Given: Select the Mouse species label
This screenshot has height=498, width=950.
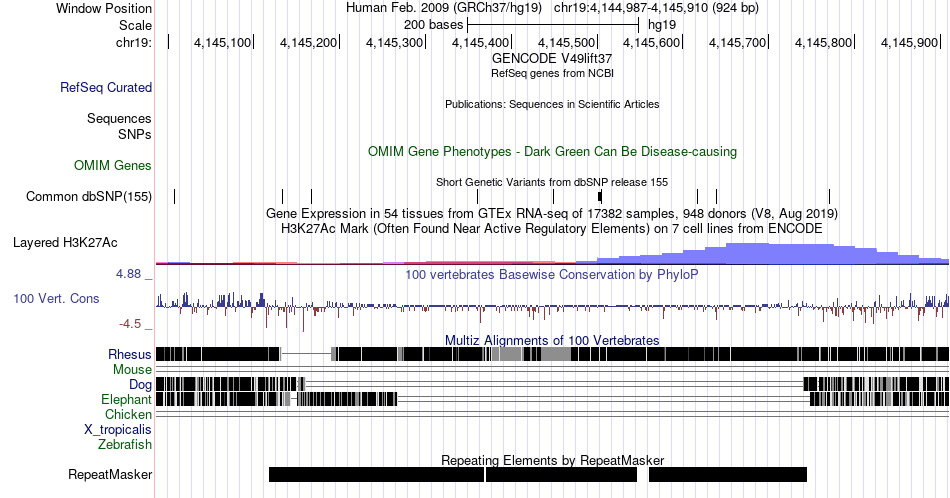Looking at the screenshot, I should tap(132, 370).
